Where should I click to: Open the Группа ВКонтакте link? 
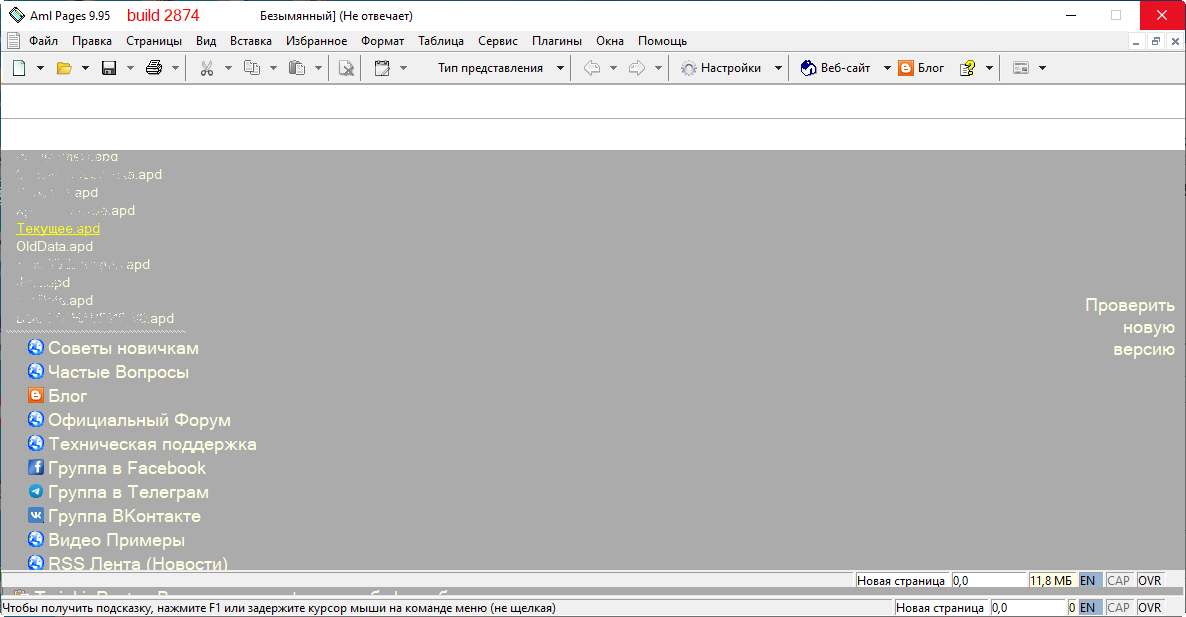click(x=124, y=516)
